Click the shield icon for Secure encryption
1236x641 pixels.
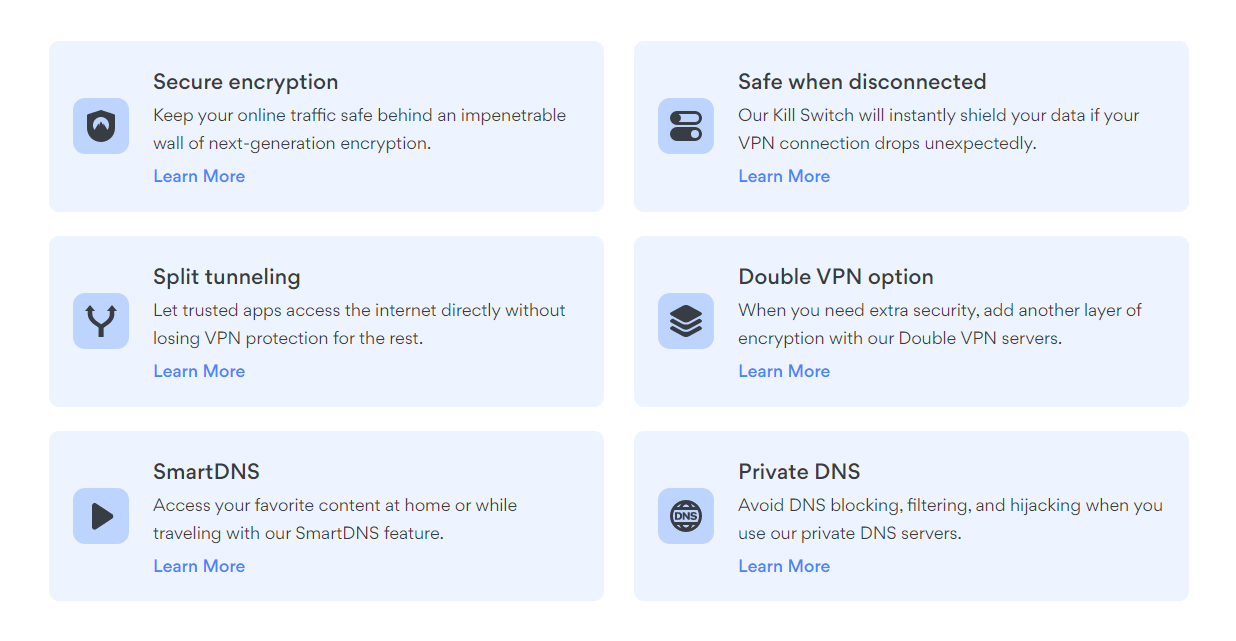101,126
